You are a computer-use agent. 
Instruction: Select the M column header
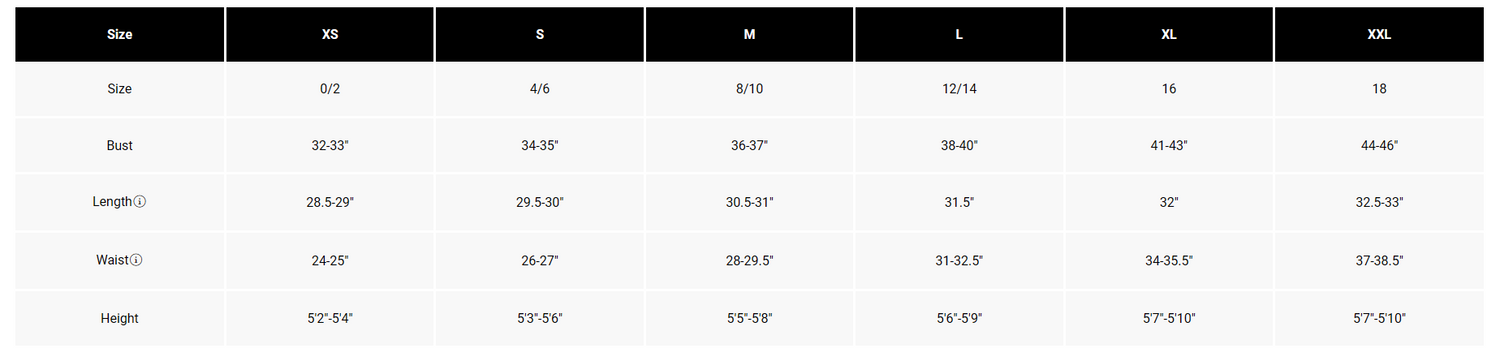coord(750,34)
